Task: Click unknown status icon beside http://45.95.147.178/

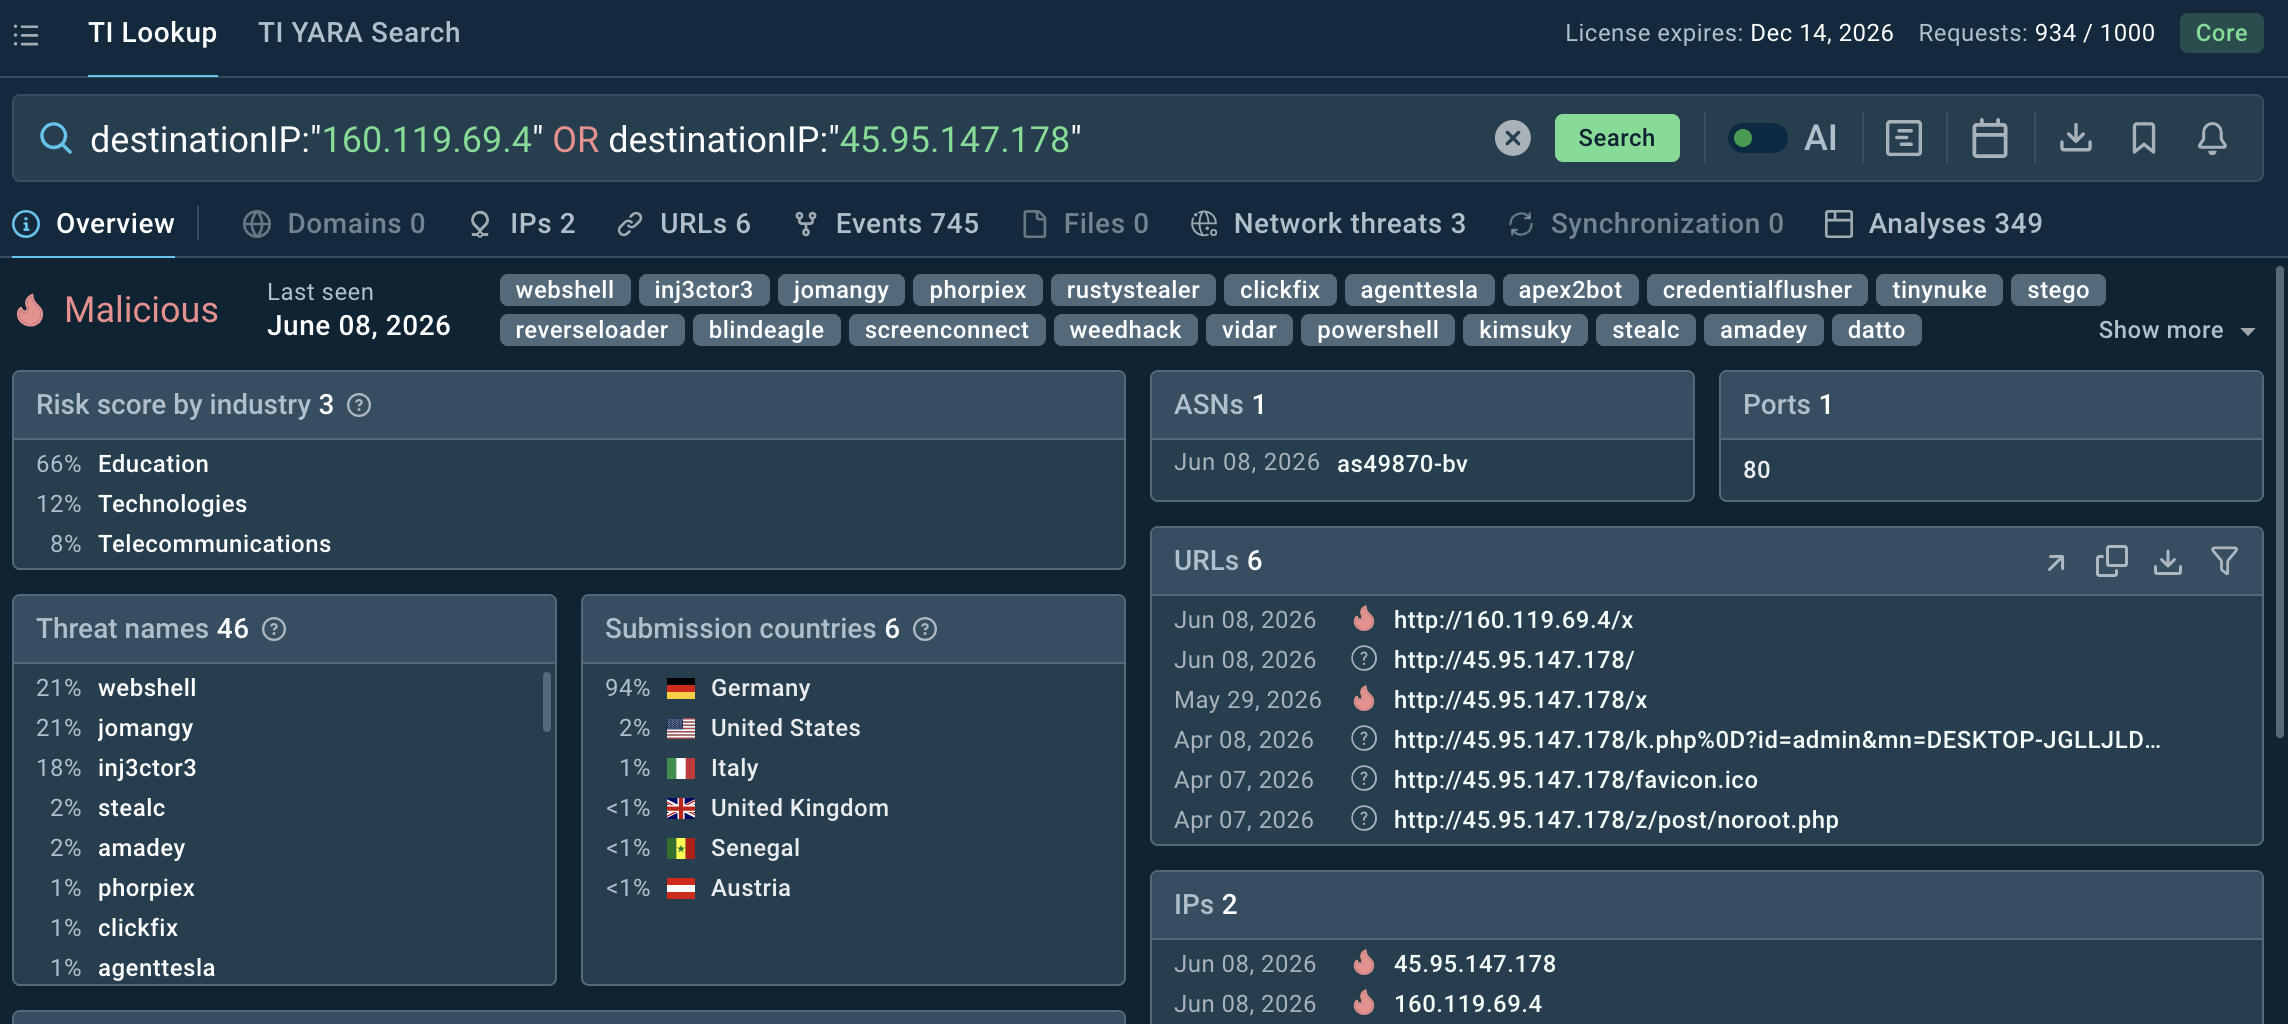Action: [x=1364, y=659]
